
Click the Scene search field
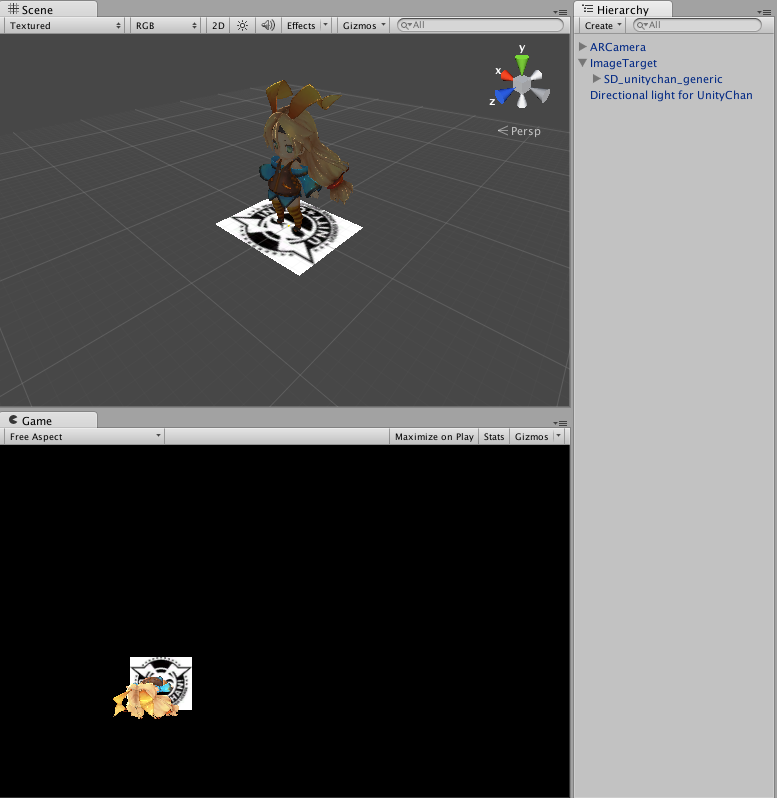point(480,25)
